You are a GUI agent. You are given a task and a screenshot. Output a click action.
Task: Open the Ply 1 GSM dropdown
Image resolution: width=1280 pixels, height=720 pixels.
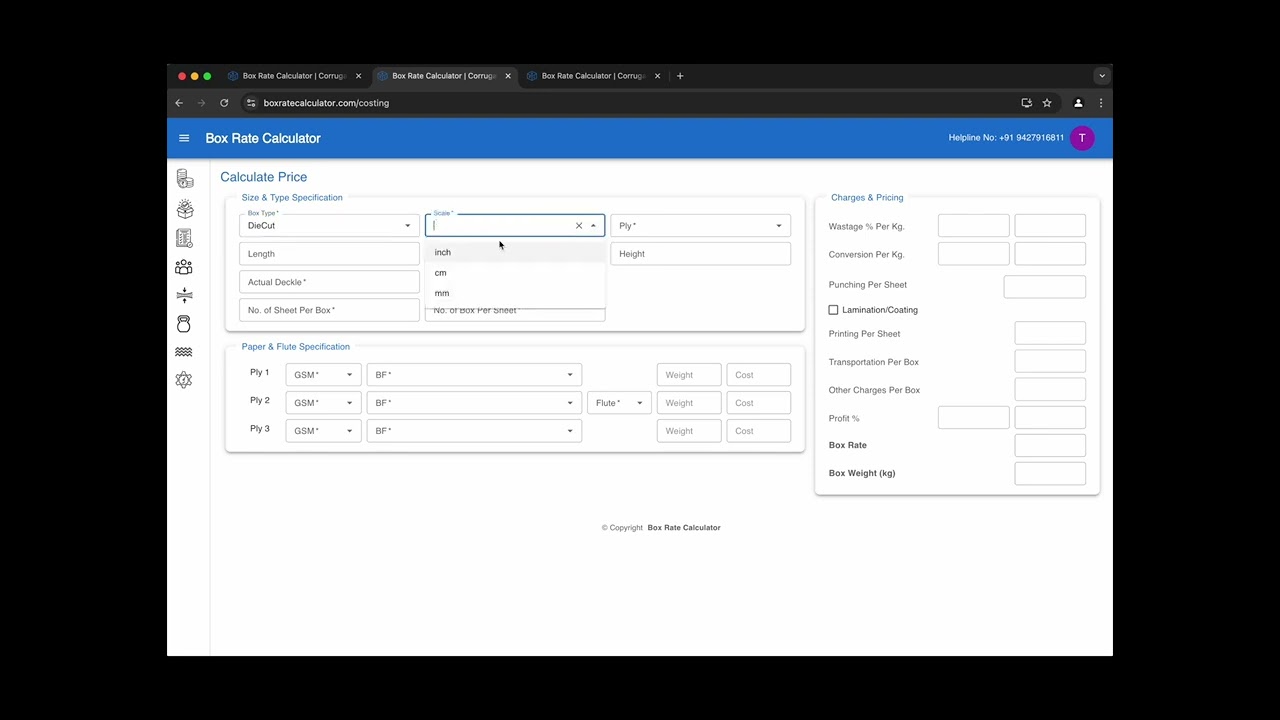pos(323,375)
